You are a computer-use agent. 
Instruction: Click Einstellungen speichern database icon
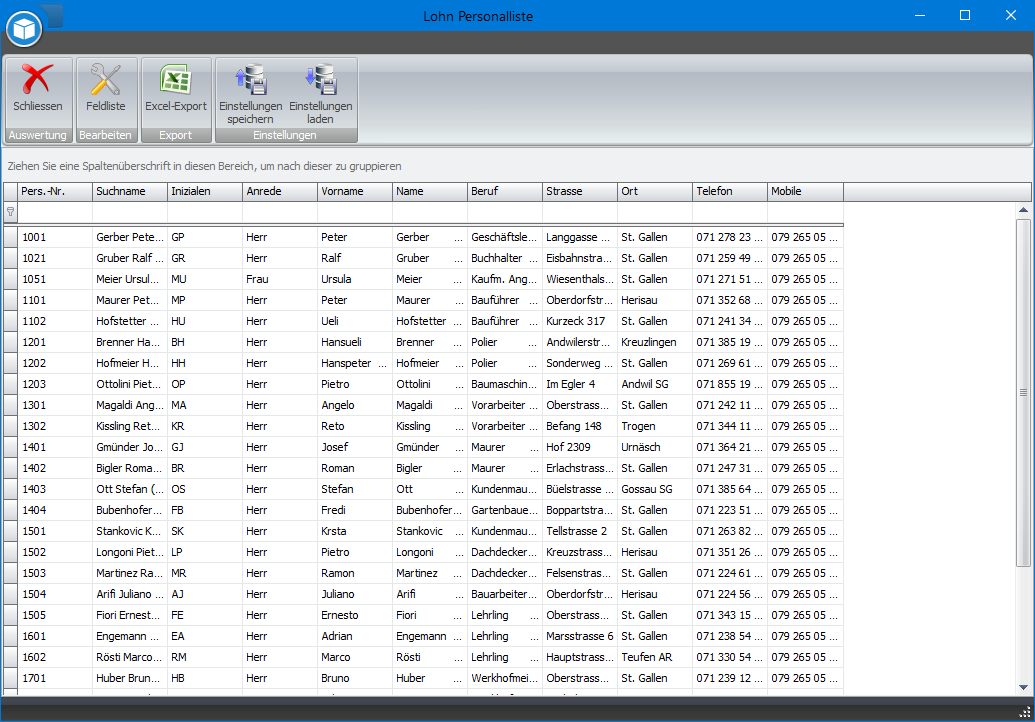(x=249, y=80)
